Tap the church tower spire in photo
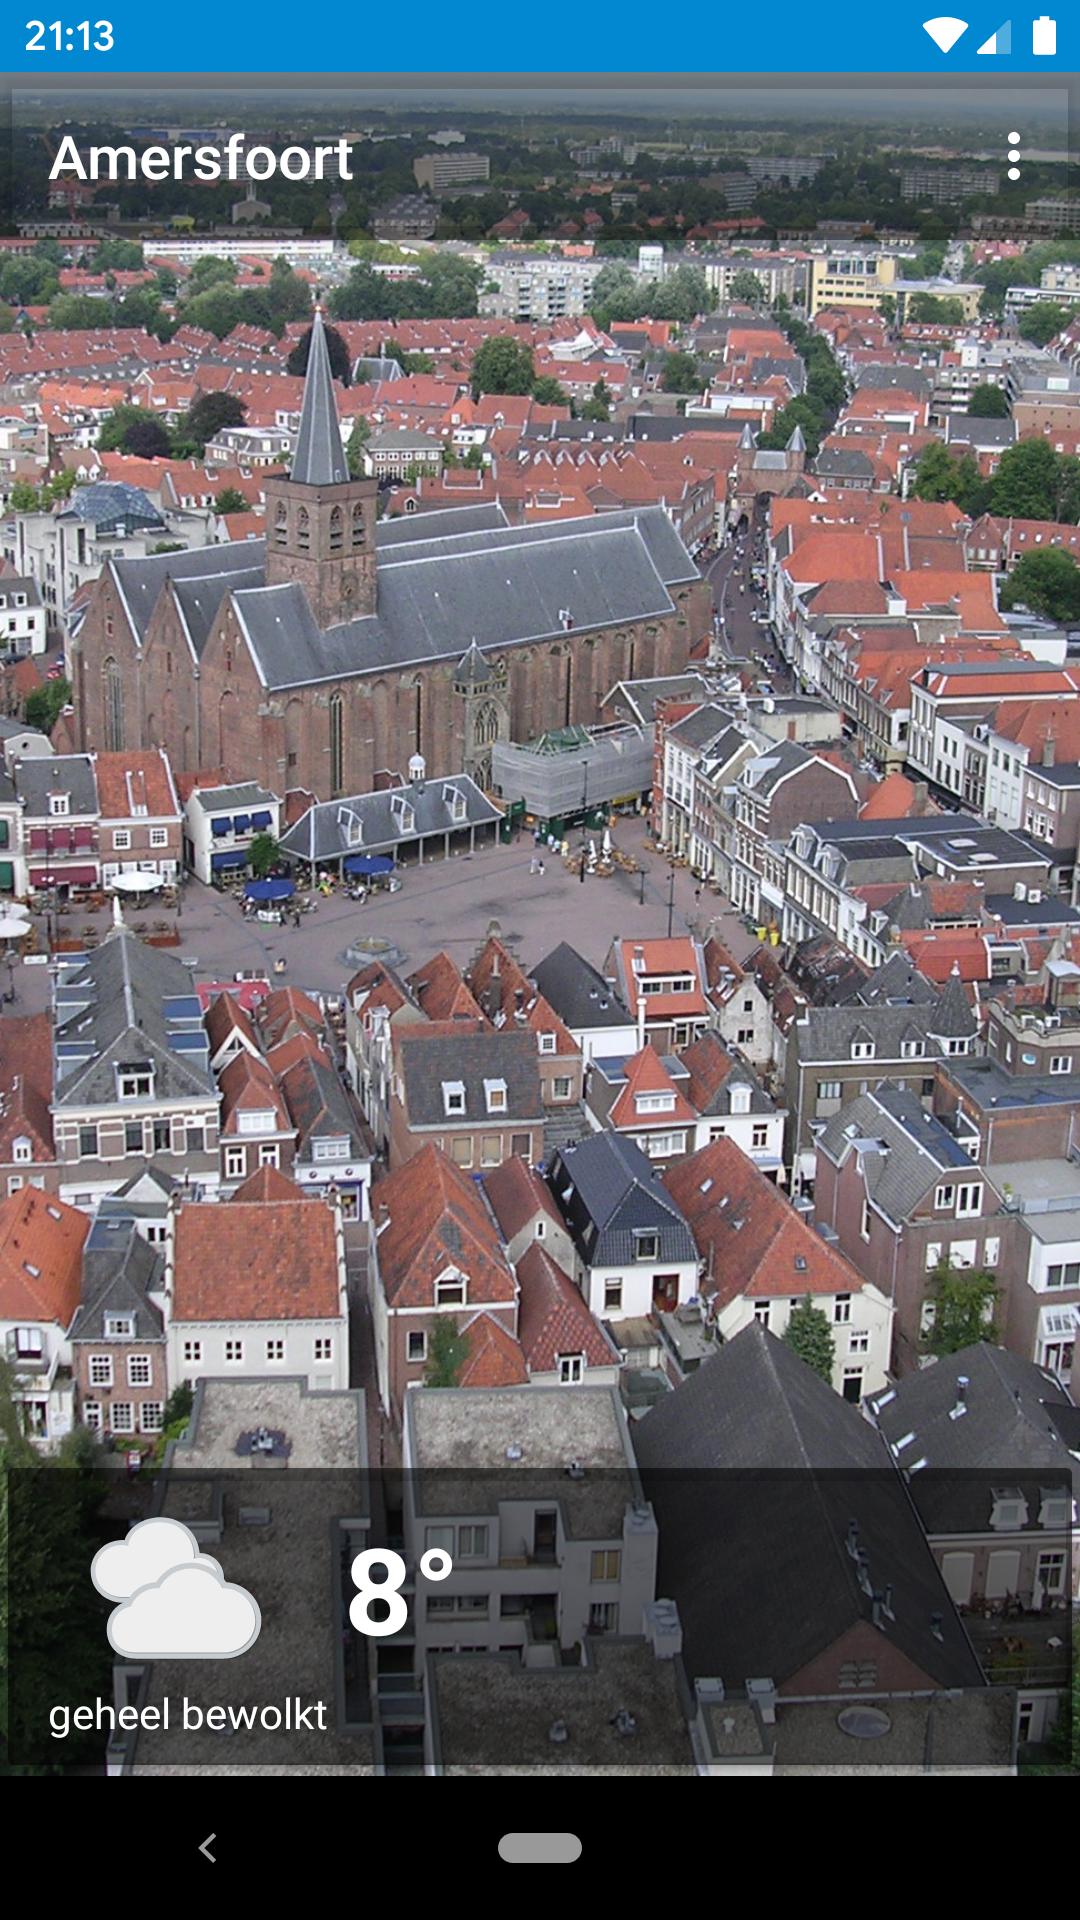The width and height of the screenshot is (1080, 1920). click(x=319, y=410)
